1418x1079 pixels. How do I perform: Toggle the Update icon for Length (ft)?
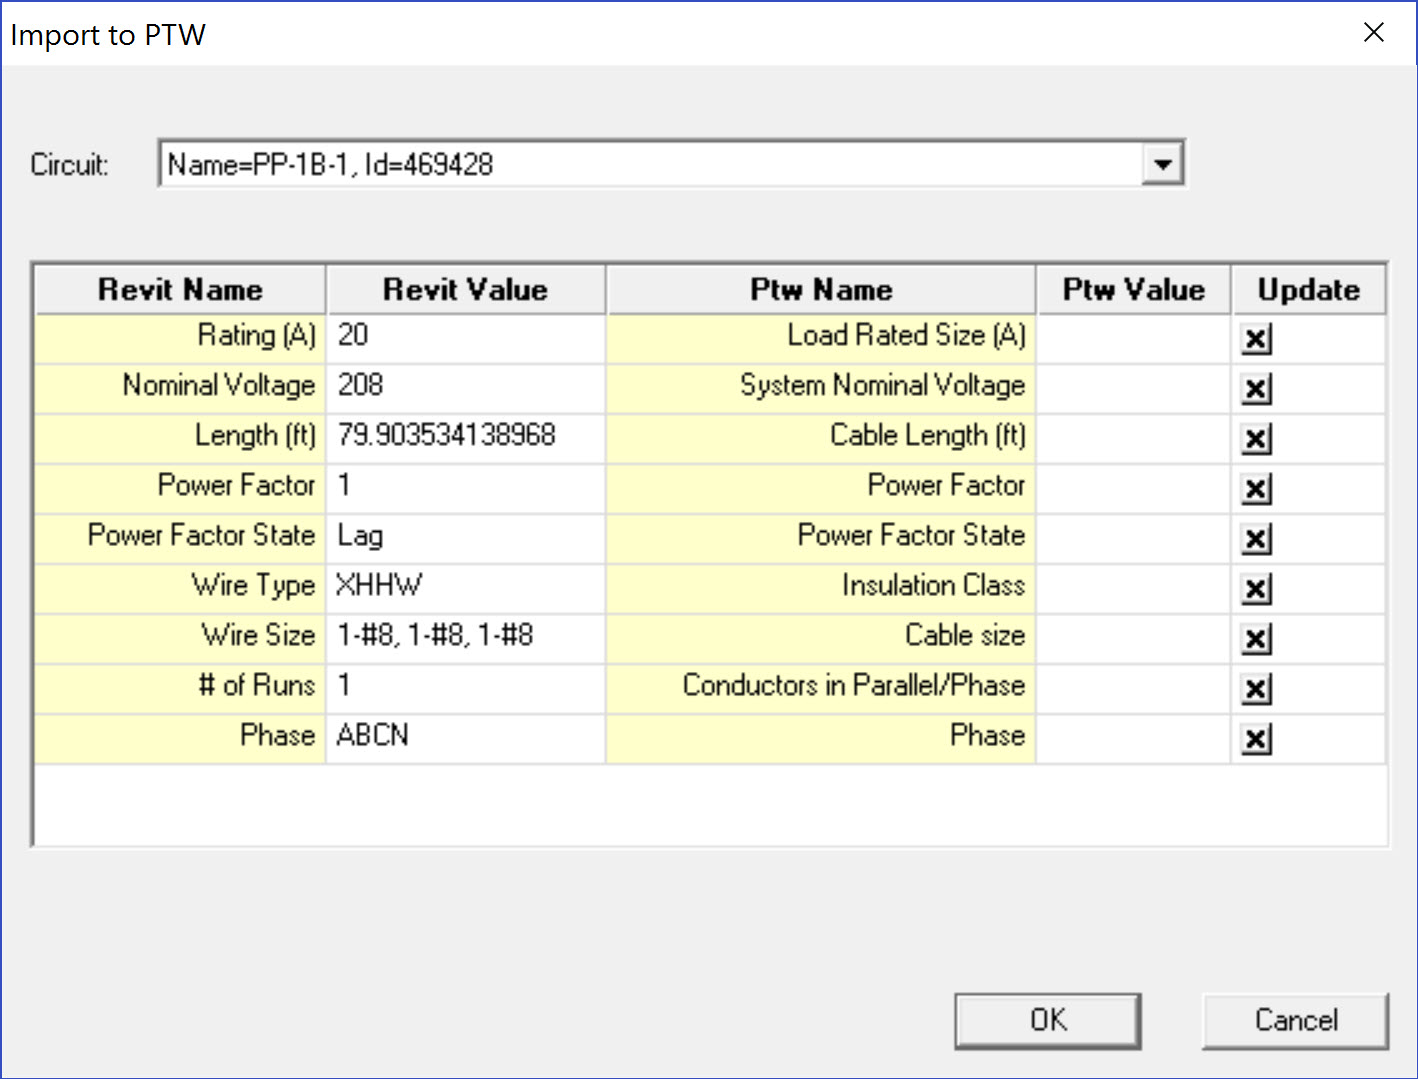[1256, 439]
